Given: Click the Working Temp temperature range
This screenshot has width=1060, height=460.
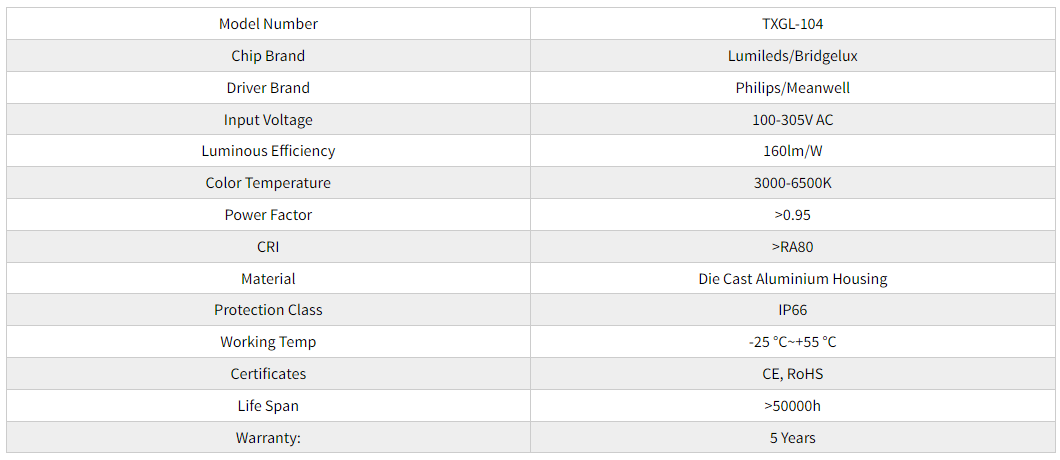Looking at the screenshot, I should click(x=792, y=342).
